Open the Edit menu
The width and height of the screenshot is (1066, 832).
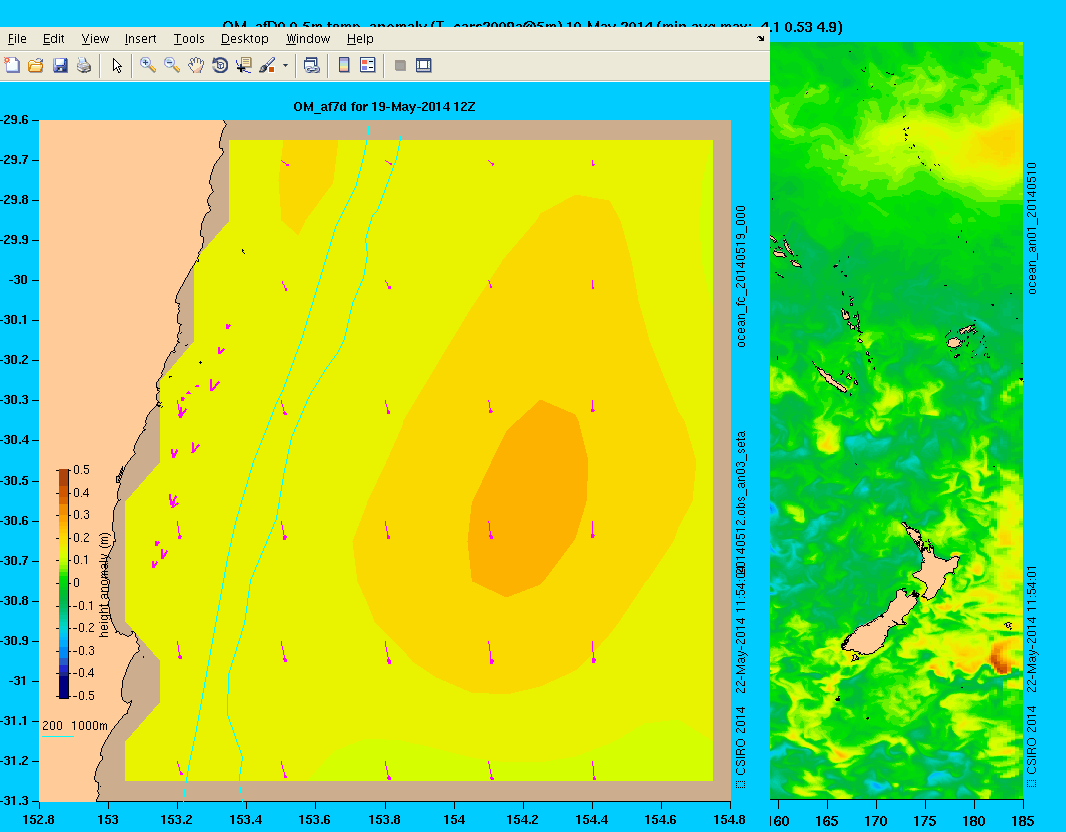click(x=54, y=39)
